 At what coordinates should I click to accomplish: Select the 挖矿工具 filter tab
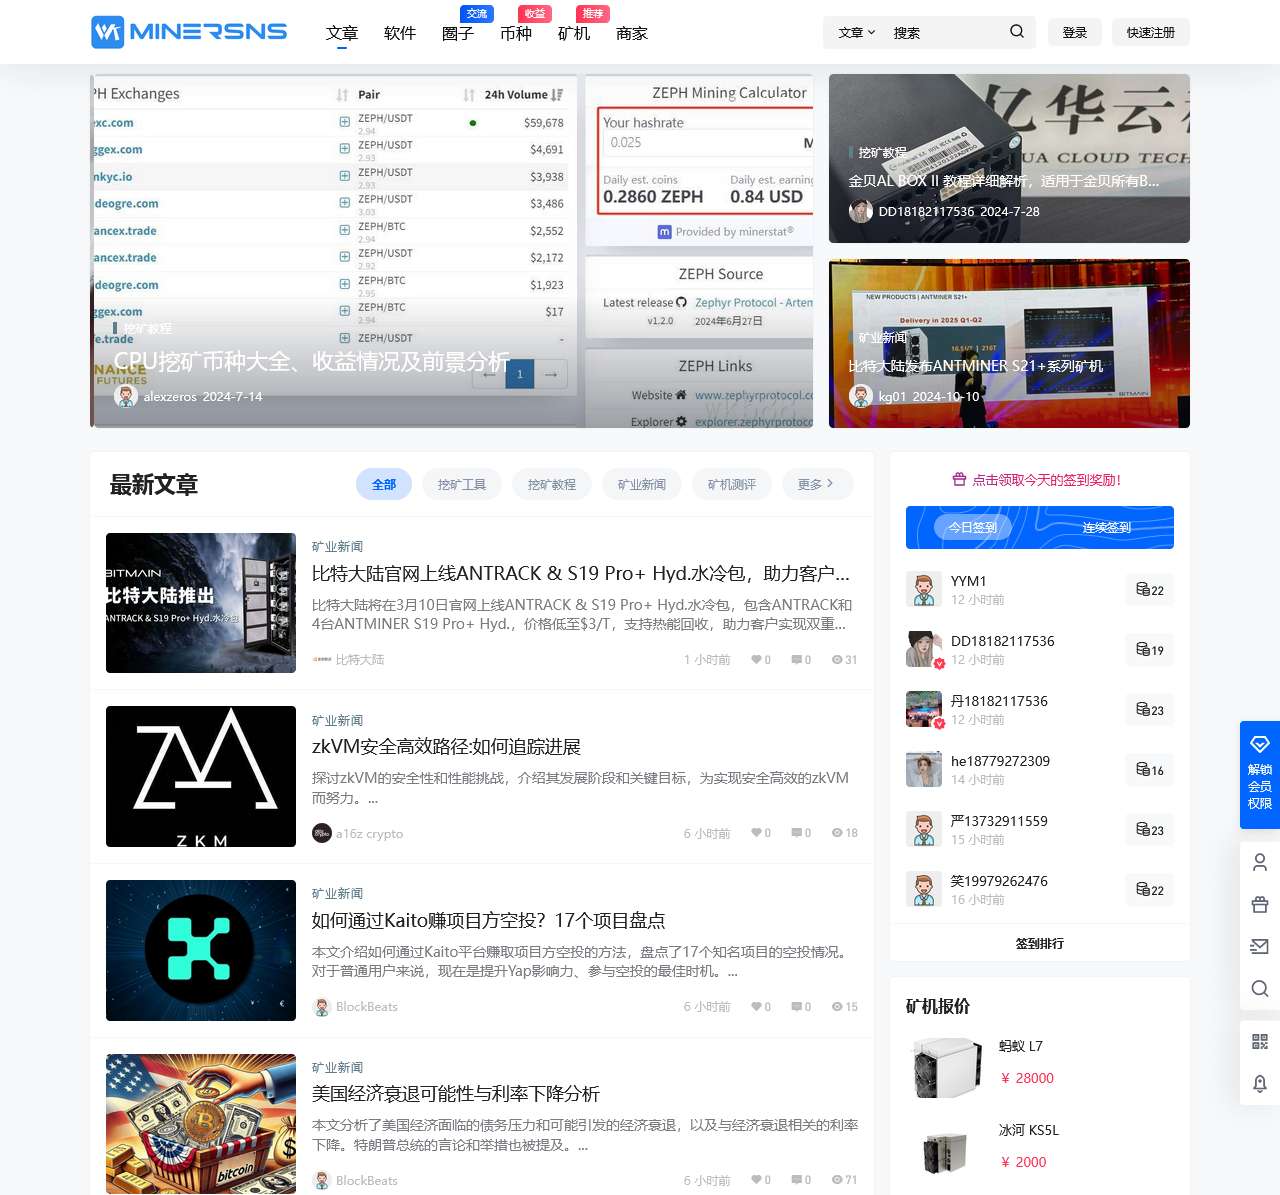462,484
